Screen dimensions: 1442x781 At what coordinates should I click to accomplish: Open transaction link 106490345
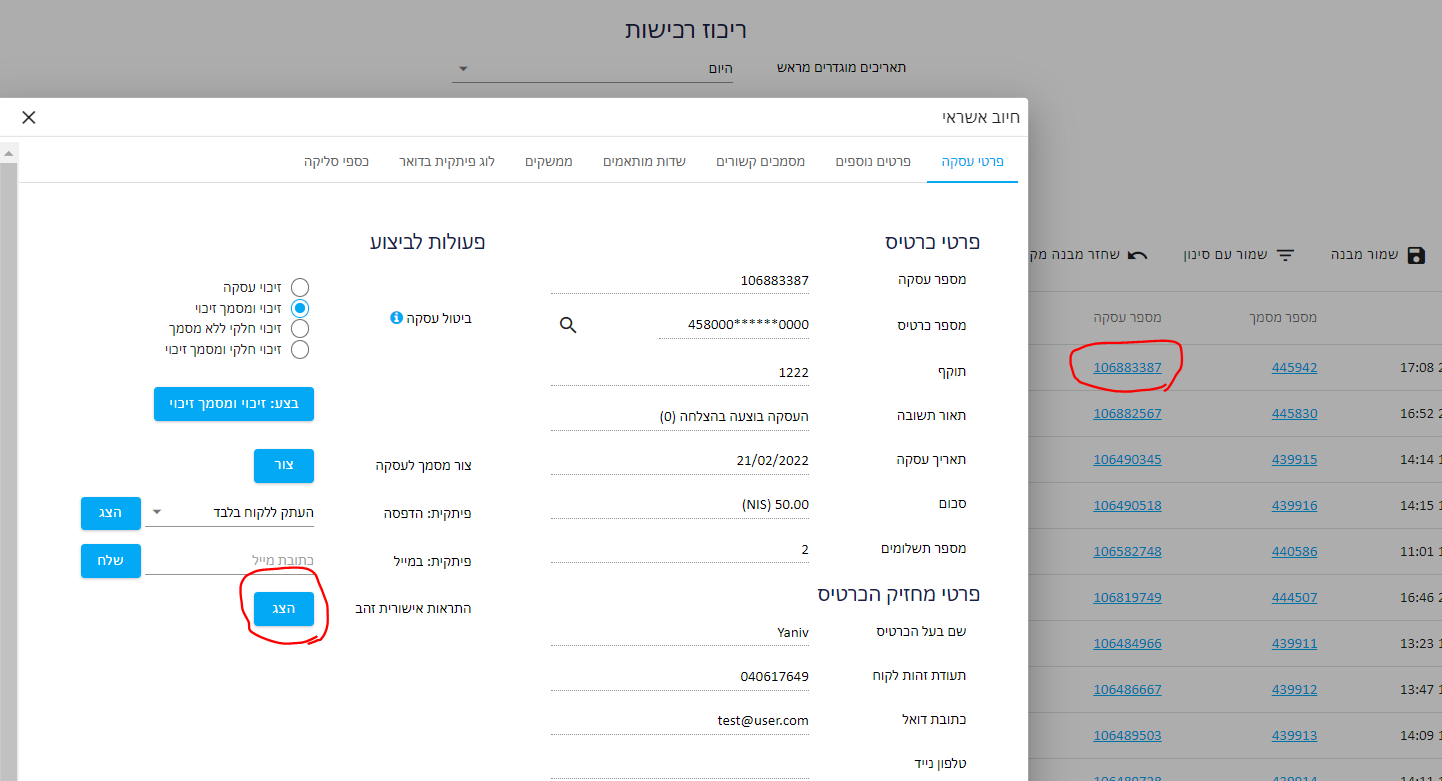tap(1127, 459)
